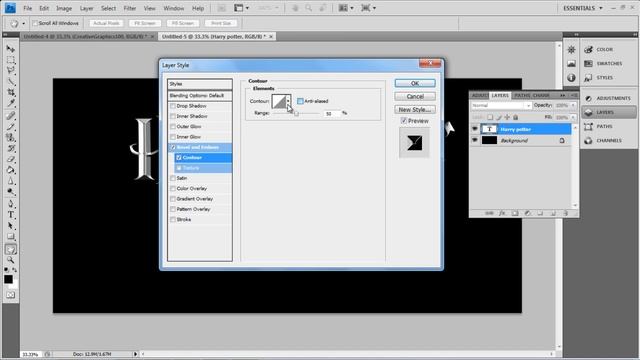Open the Swatches panel
This screenshot has width=640, height=360.
[608, 64]
